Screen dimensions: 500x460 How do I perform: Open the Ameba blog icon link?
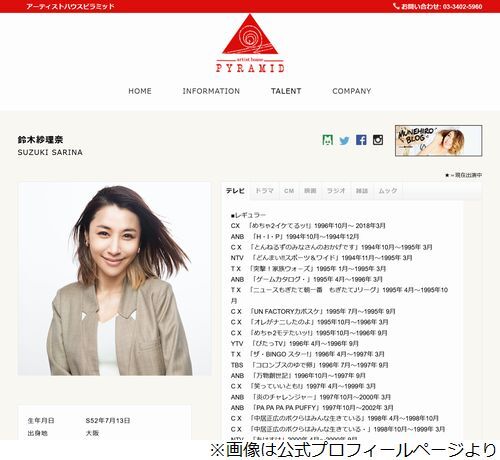(x=328, y=140)
